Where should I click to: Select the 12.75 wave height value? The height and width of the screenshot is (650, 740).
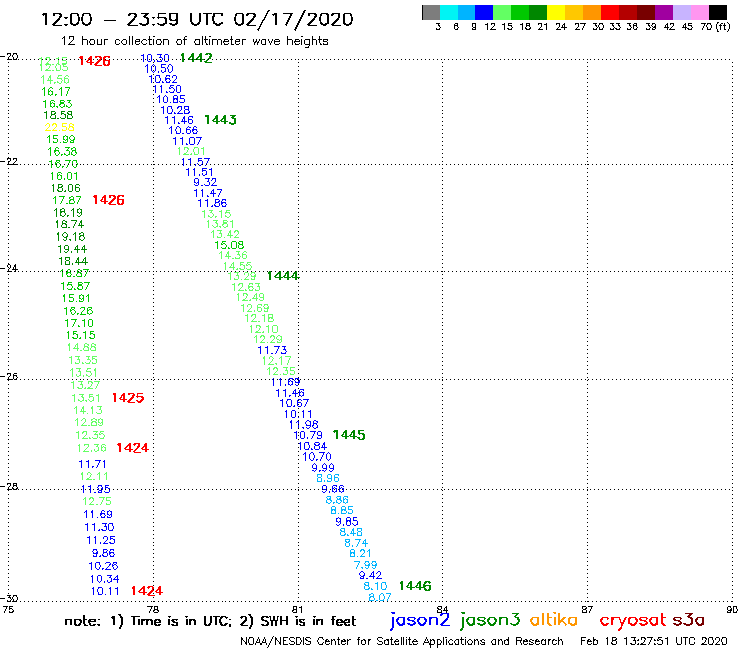click(x=97, y=501)
